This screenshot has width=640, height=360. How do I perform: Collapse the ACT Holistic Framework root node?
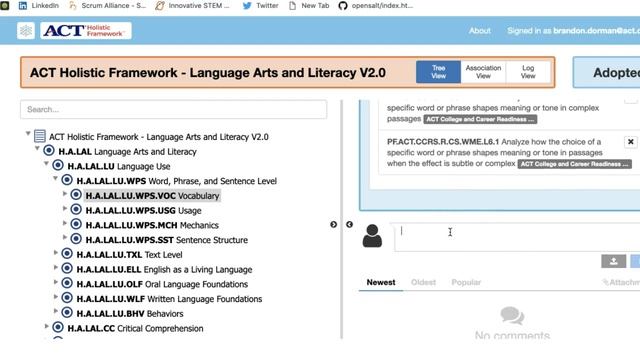pos(28,133)
